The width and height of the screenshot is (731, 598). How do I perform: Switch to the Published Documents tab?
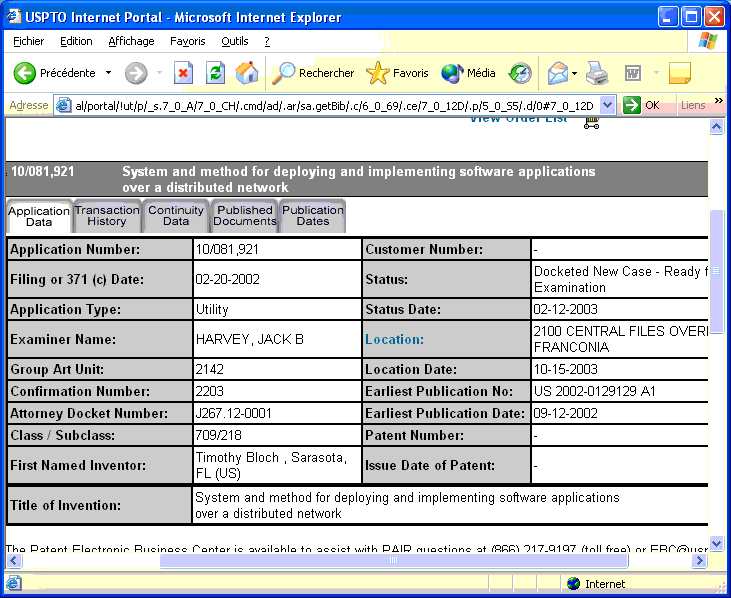tap(245, 216)
